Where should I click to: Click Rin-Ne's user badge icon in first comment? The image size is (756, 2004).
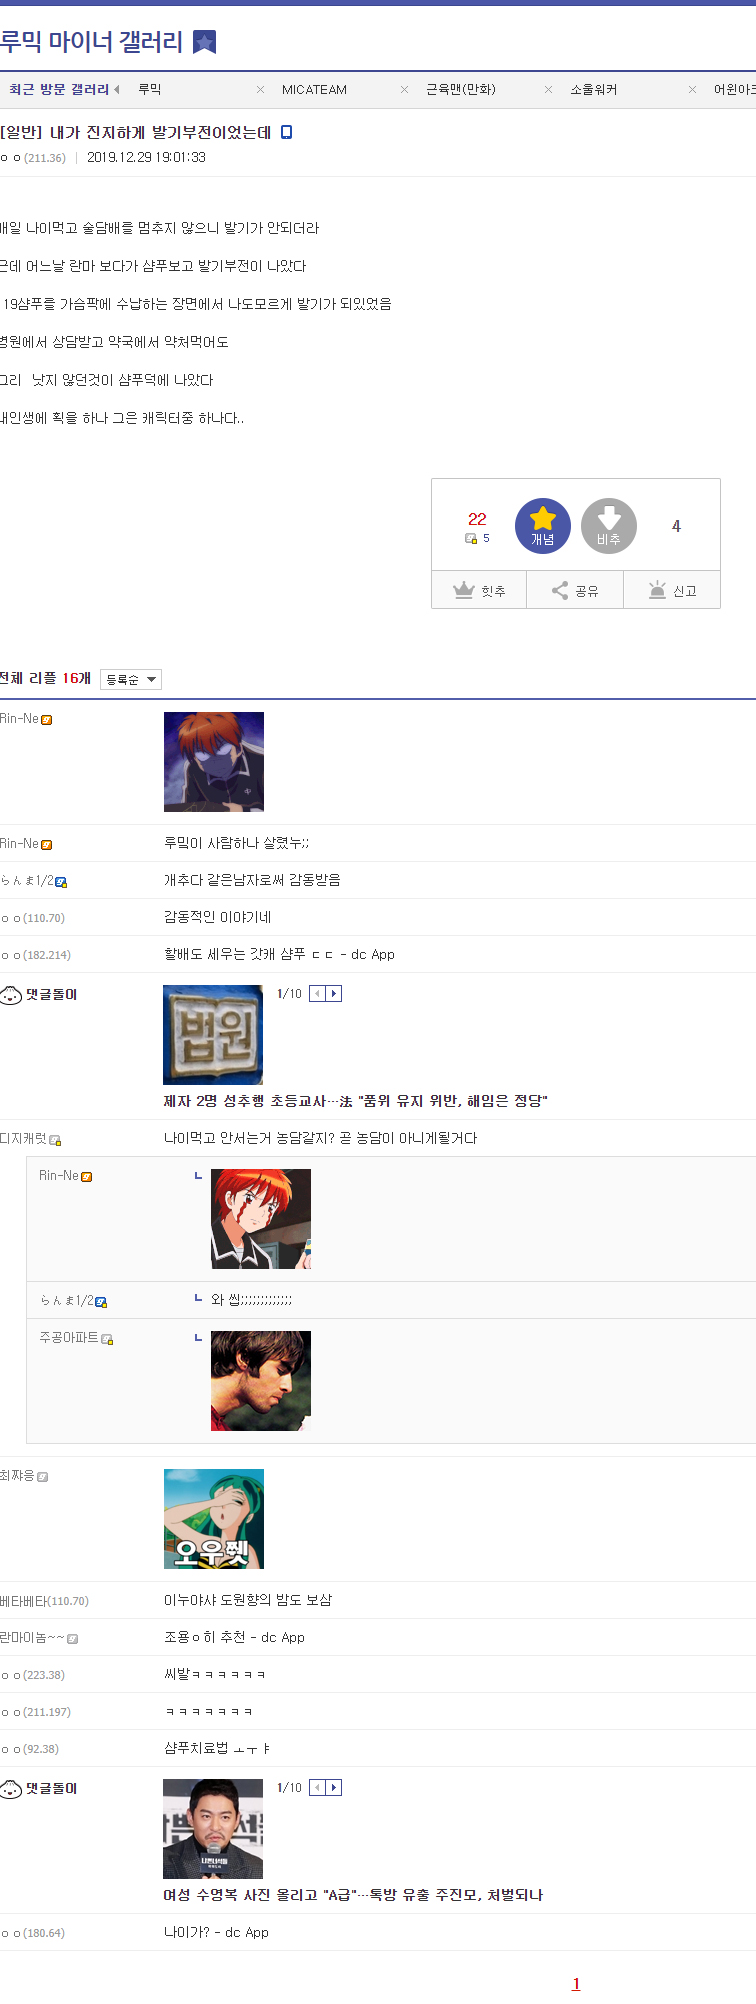pyautogui.click(x=47, y=720)
